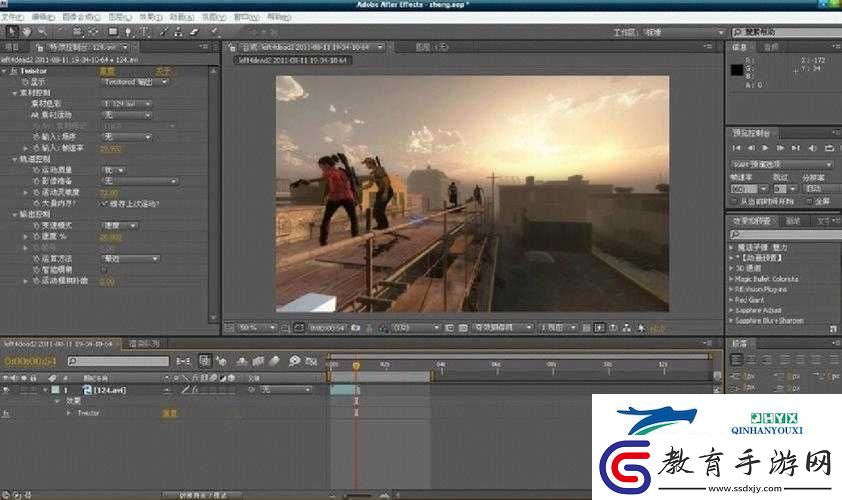Viewport: 842px width, 500px height.
Task: Open the 效果 menu
Action: pyautogui.click(x=150, y=17)
